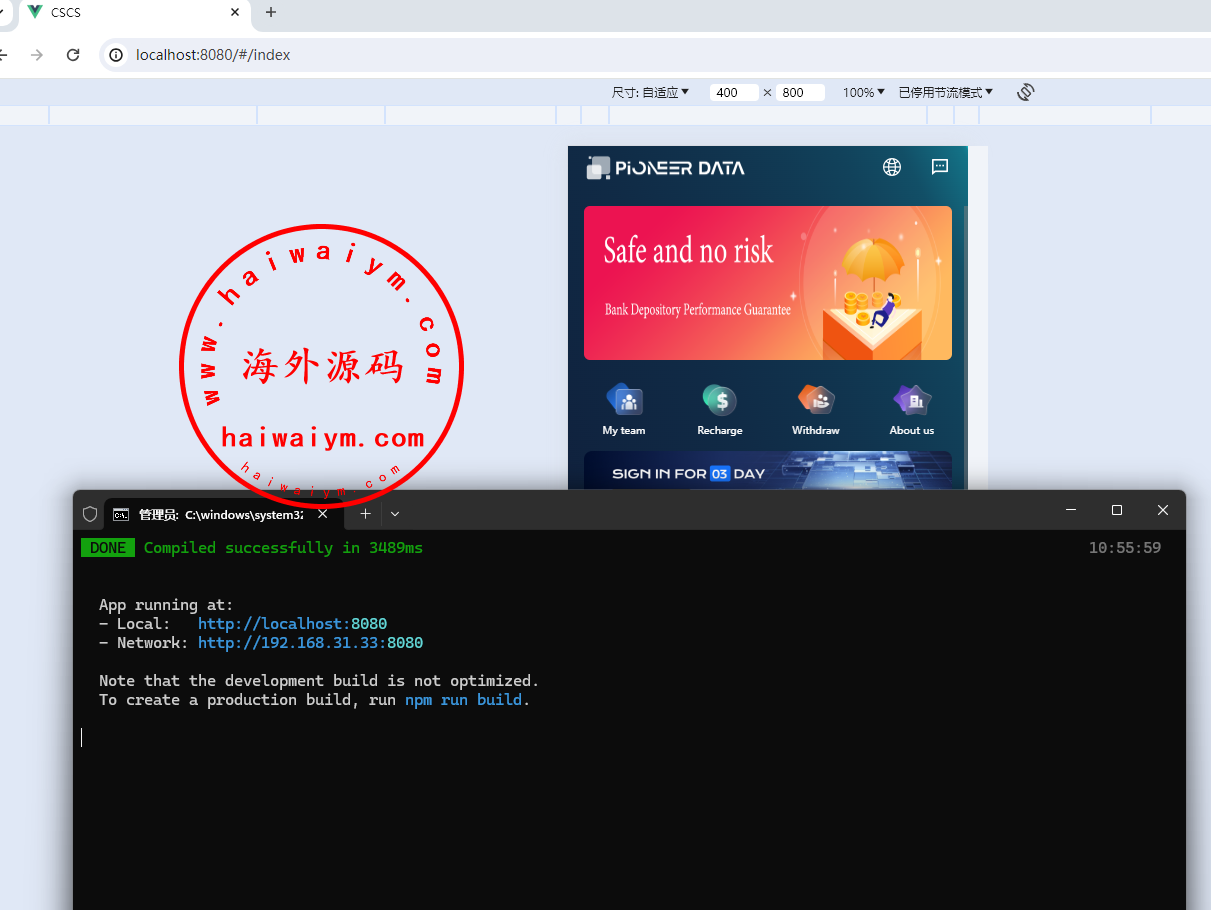Reload the page with refresh icon
The height and width of the screenshot is (910, 1211).
(x=73, y=55)
